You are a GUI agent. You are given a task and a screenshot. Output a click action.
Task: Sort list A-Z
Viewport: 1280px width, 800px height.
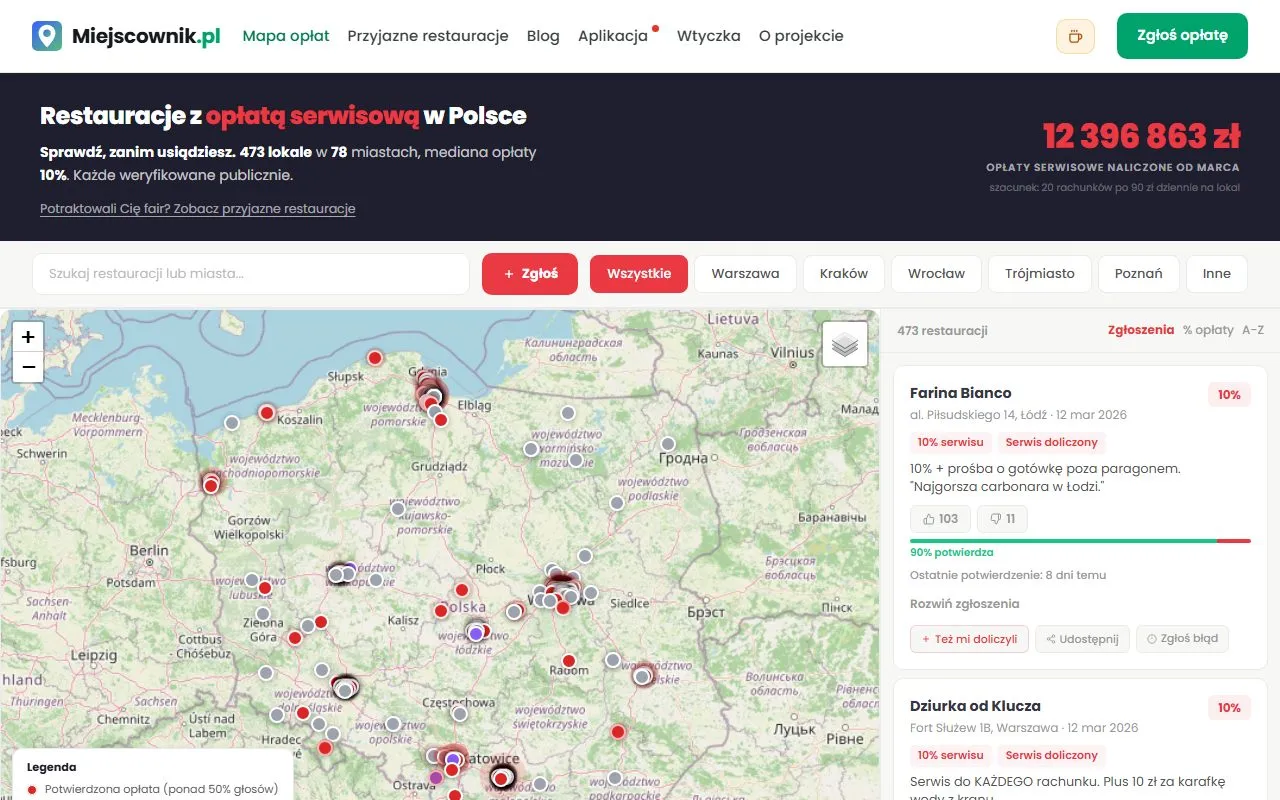tap(1253, 330)
